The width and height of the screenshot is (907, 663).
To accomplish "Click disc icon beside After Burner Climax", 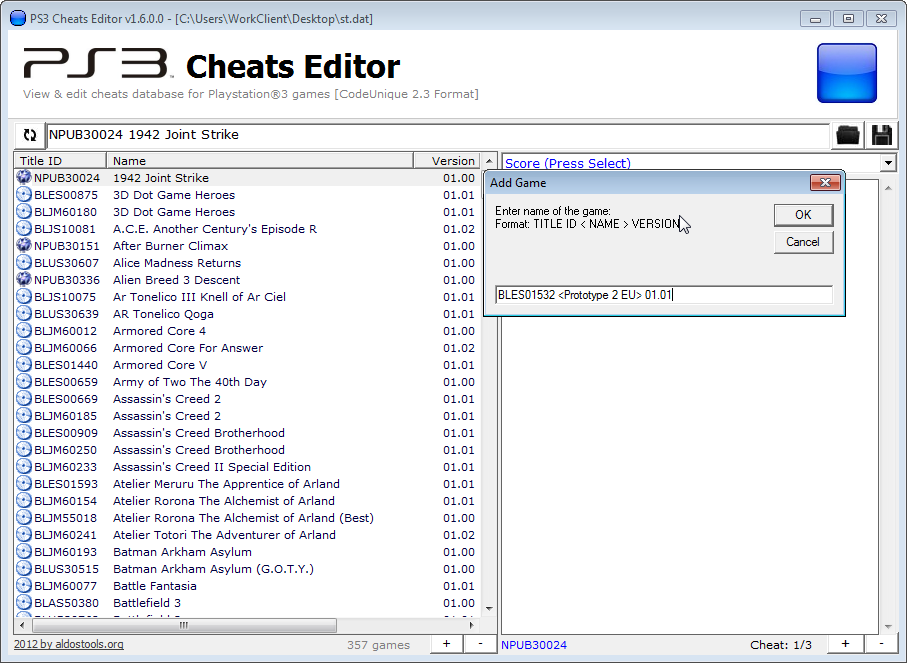I will pyautogui.click(x=24, y=246).
